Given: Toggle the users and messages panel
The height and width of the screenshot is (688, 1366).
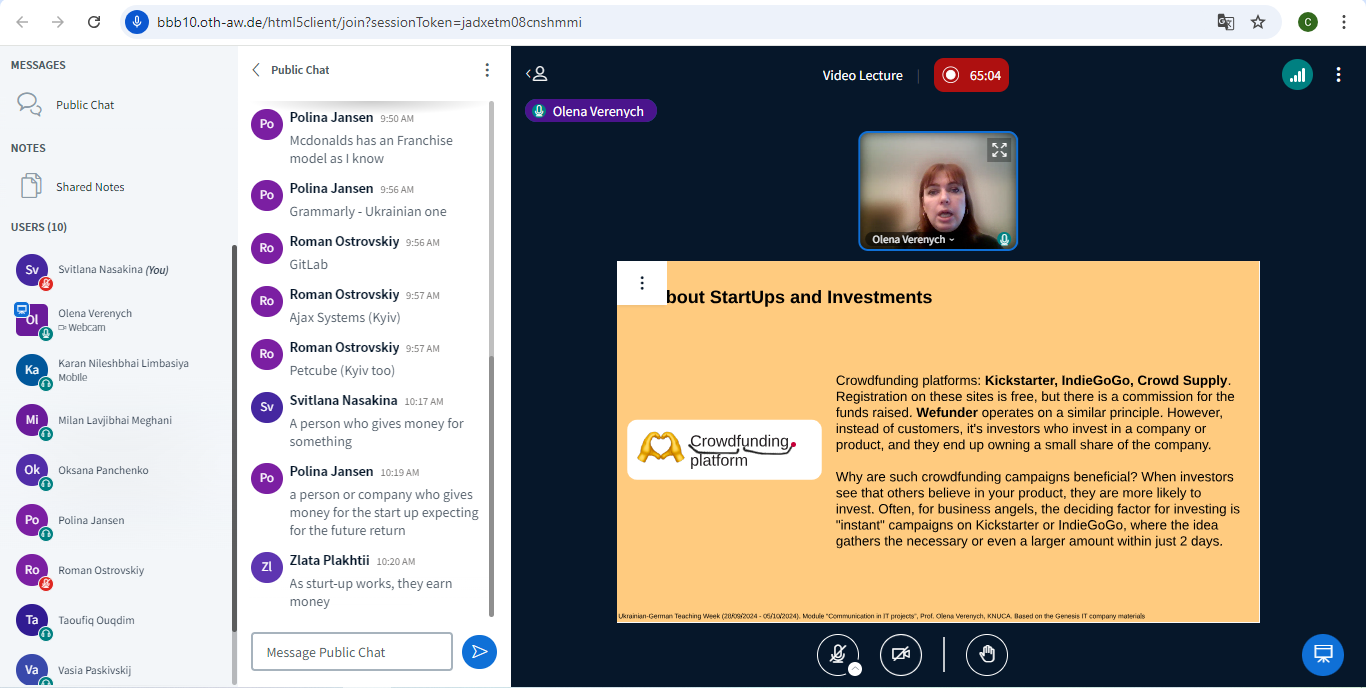Looking at the screenshot, I should pos(537,74).
